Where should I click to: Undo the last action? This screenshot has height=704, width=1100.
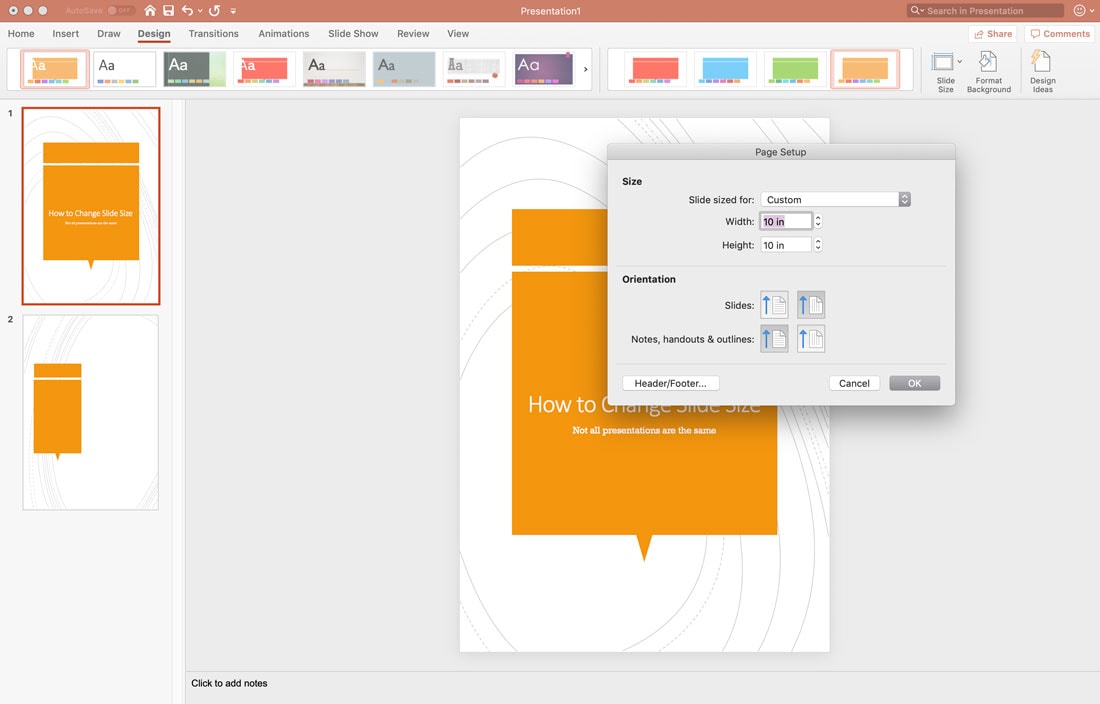tap(189, 10)
